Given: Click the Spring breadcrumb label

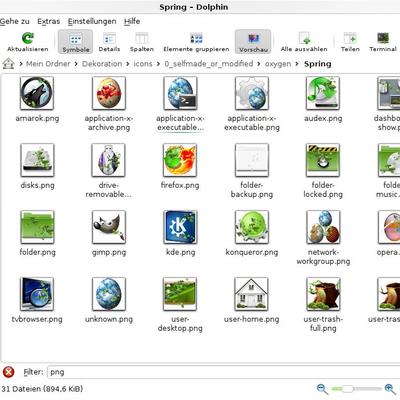Looking at the screenshot, I should tap(318, 64).
